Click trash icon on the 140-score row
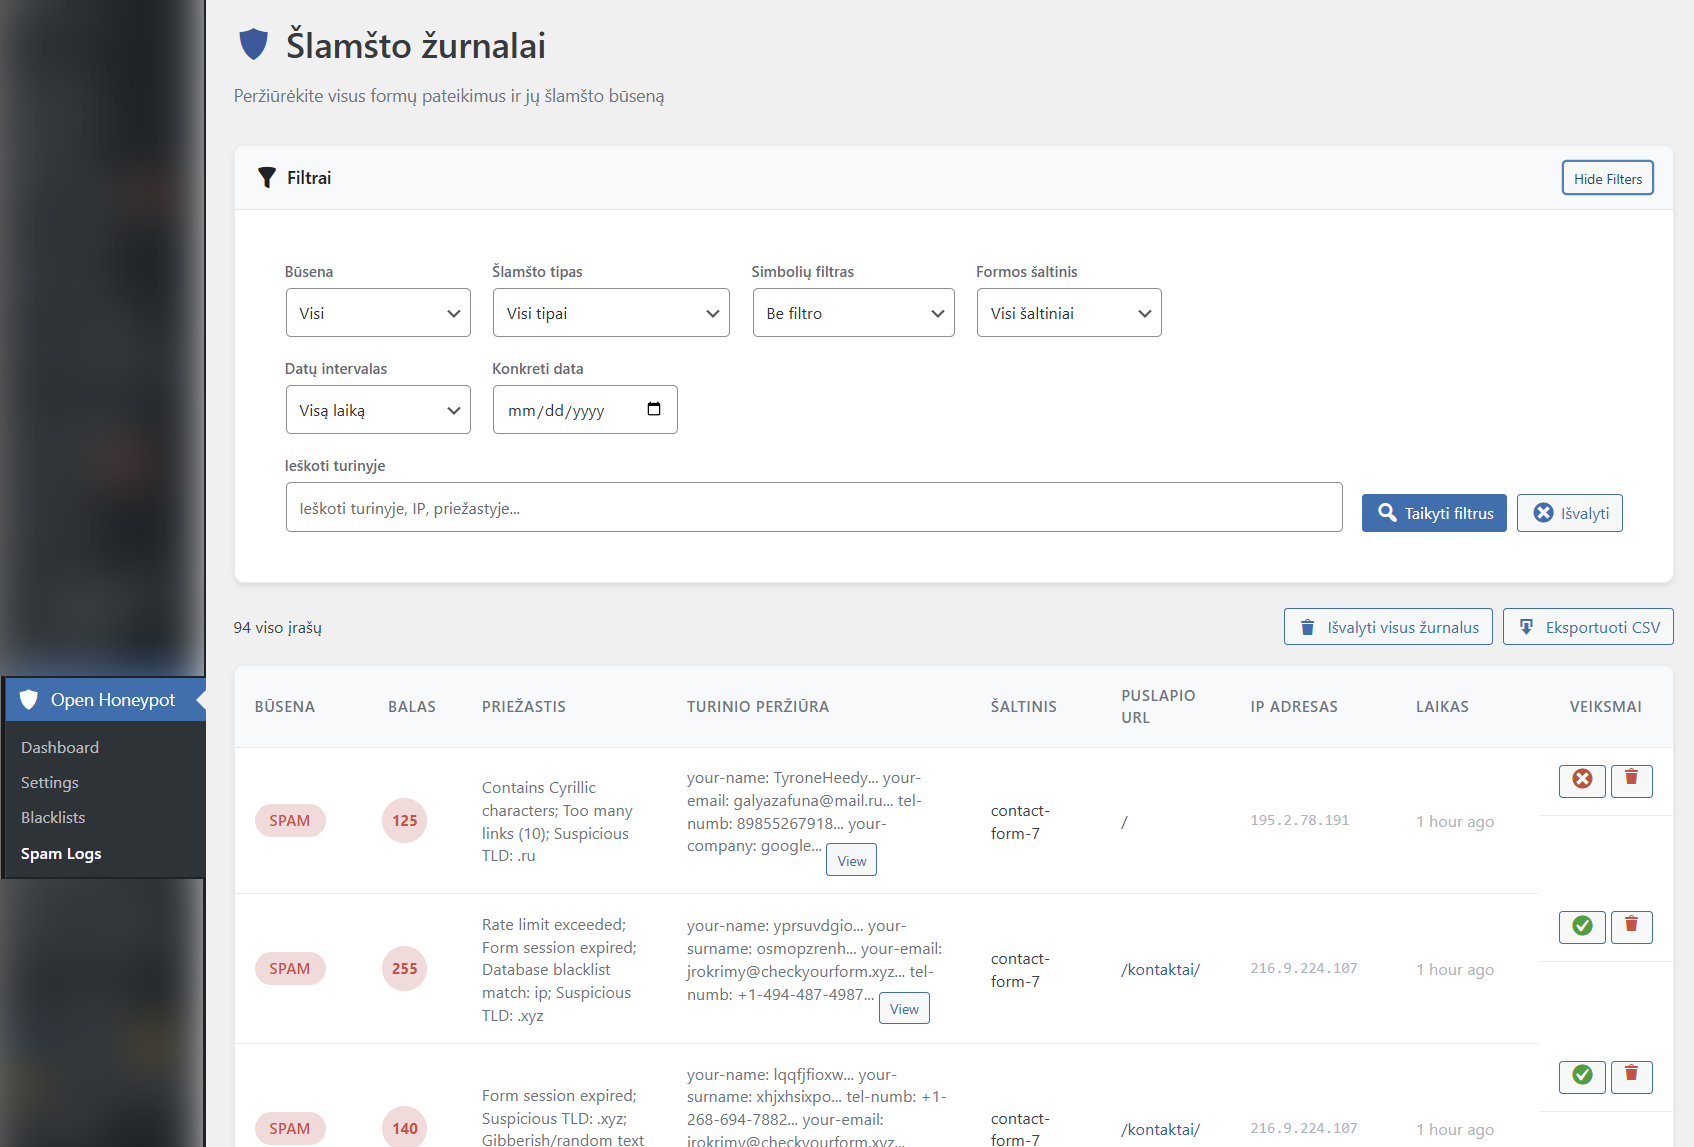The height and width of the screenshot is (1147, 1694). point(1631,1076)
